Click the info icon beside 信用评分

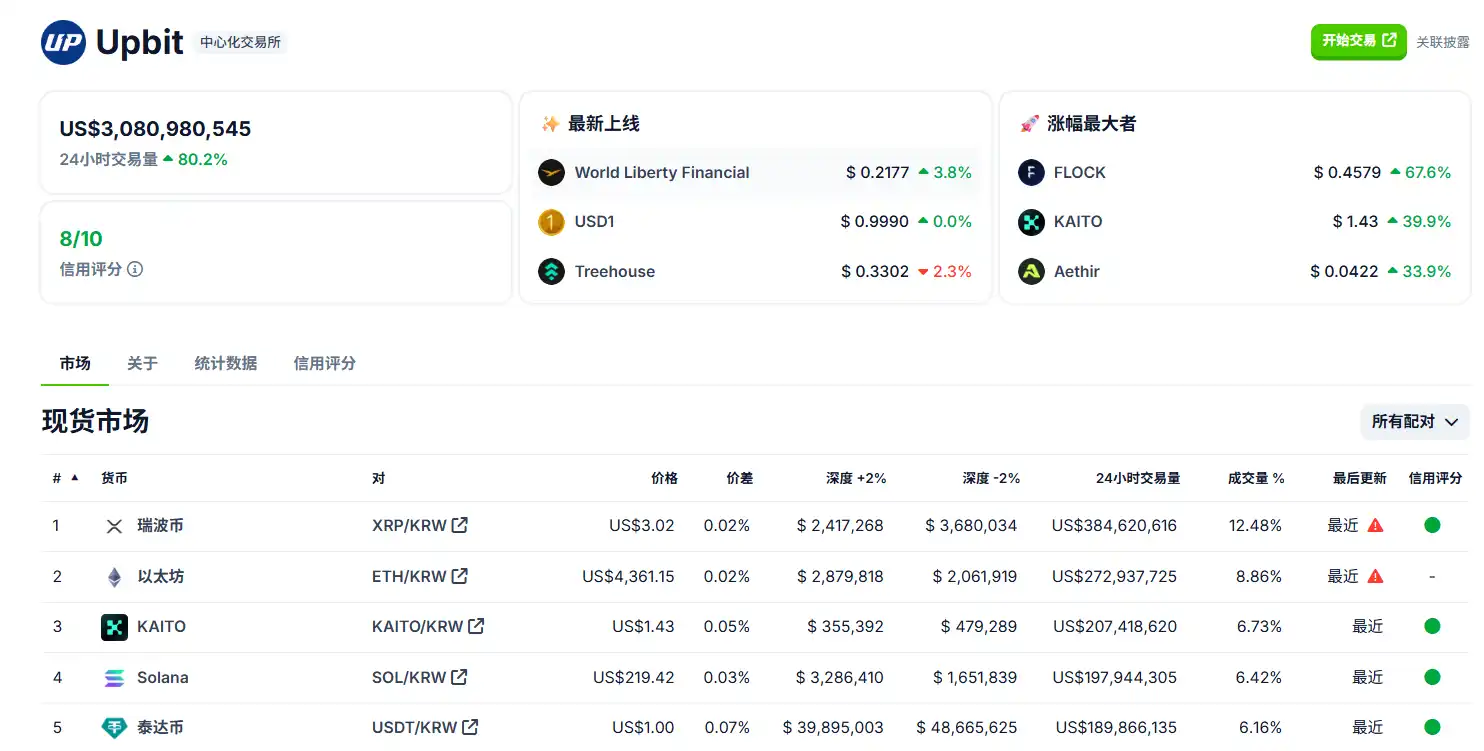click(x=135, y=269)
